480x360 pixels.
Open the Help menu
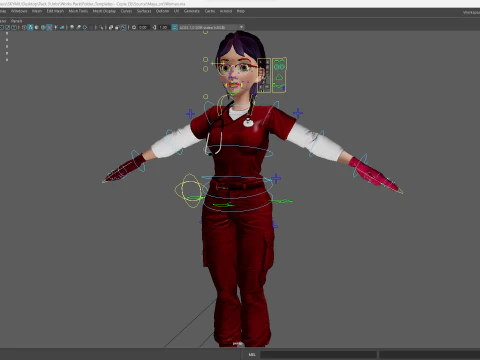(241, 11)
